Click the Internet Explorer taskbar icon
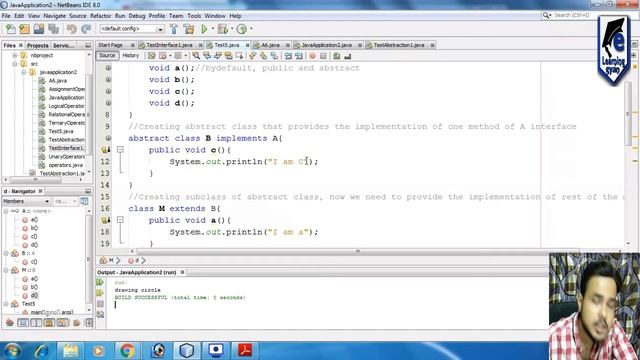 coord(41,350)
